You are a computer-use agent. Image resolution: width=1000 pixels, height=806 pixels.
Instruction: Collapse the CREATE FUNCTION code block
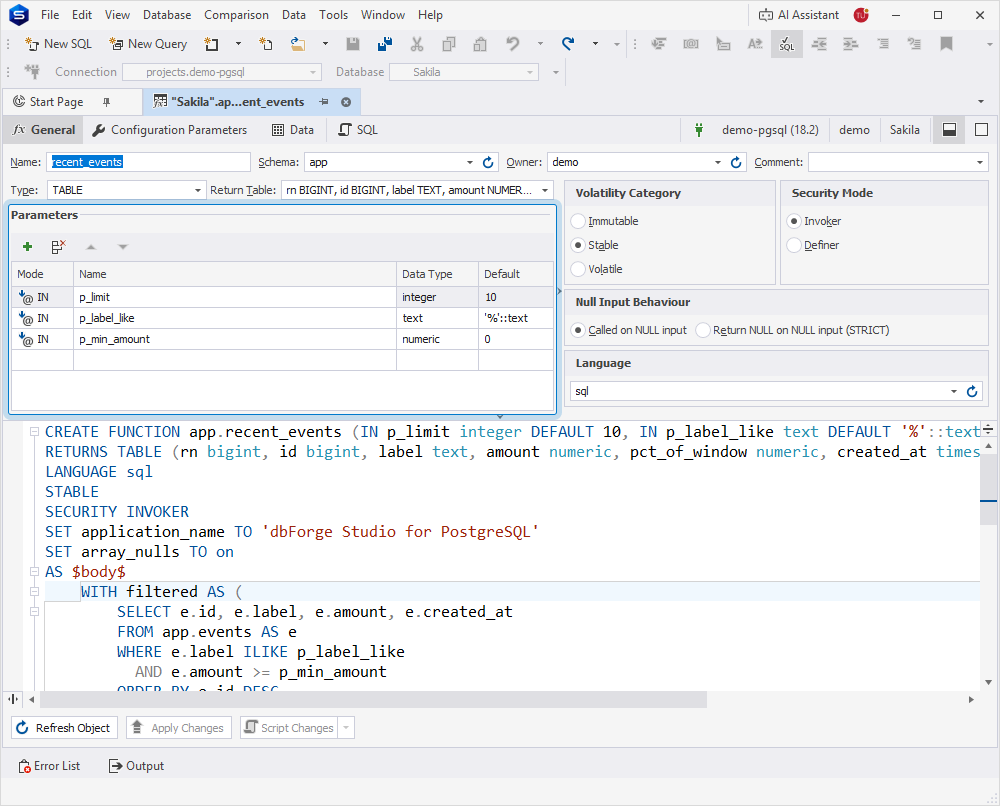tap(34, 432)
